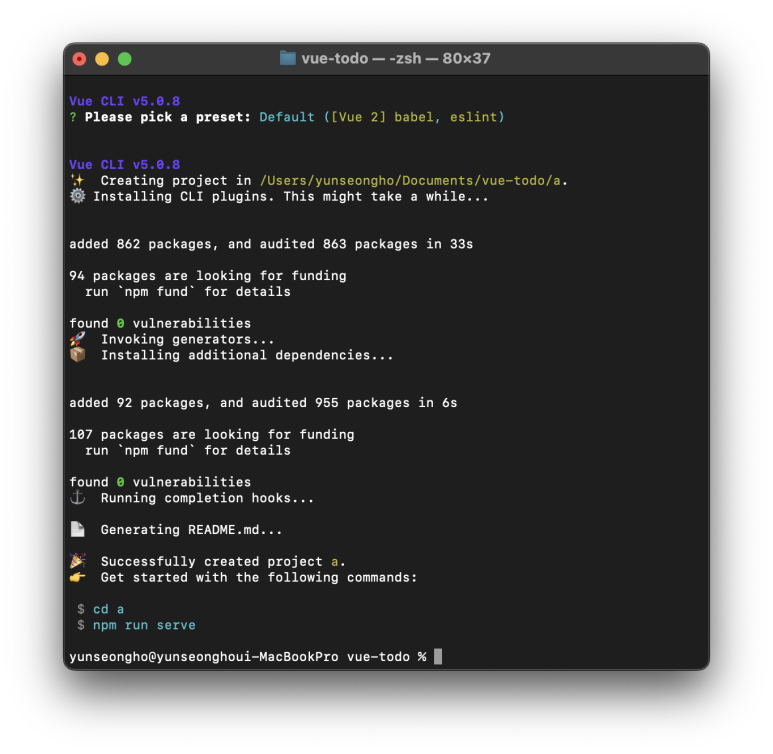The width and height of the screenshot is (773, 754).
Task: Click the gear emoji before 'Installing CLI plugins'
Action: coord(77,196)
